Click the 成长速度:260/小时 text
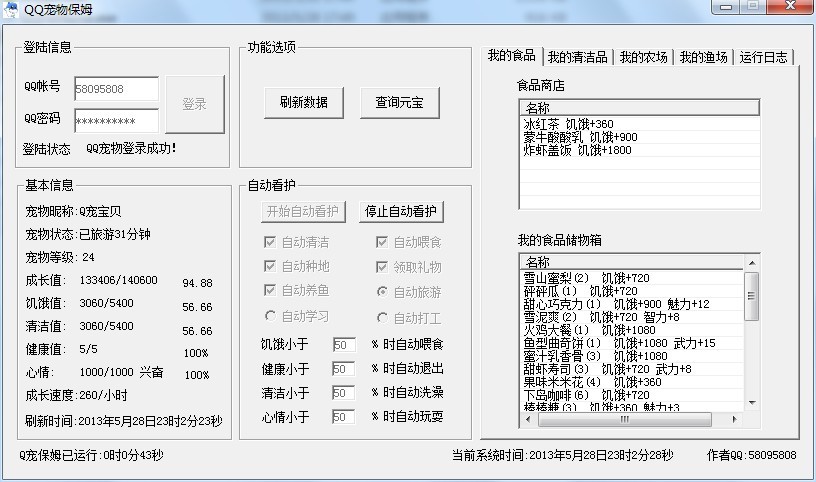 (x=76, y=395)
